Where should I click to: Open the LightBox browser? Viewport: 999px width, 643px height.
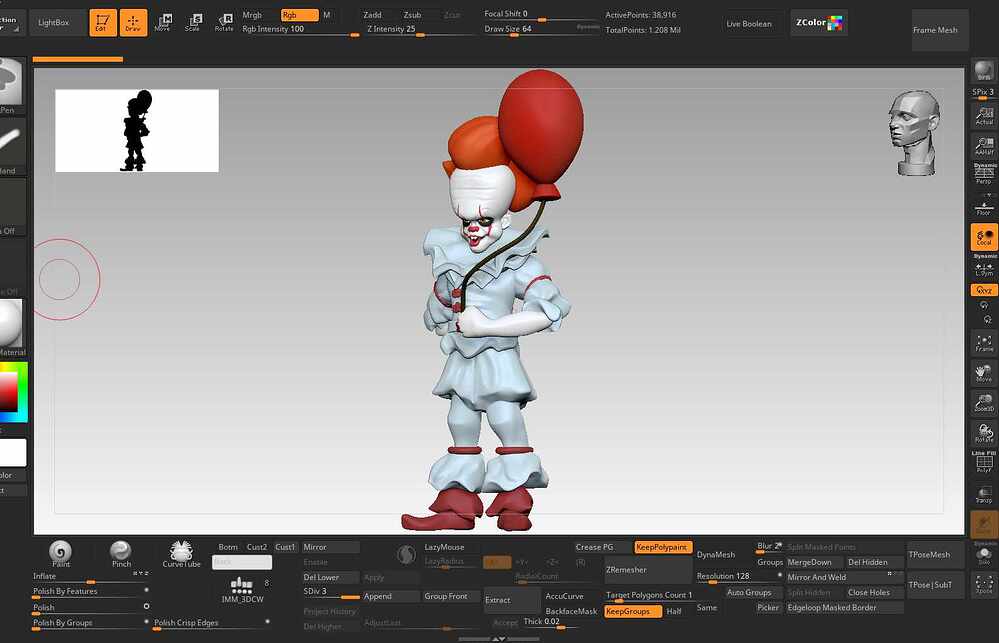pyautogui.click(x=54, y=22)
